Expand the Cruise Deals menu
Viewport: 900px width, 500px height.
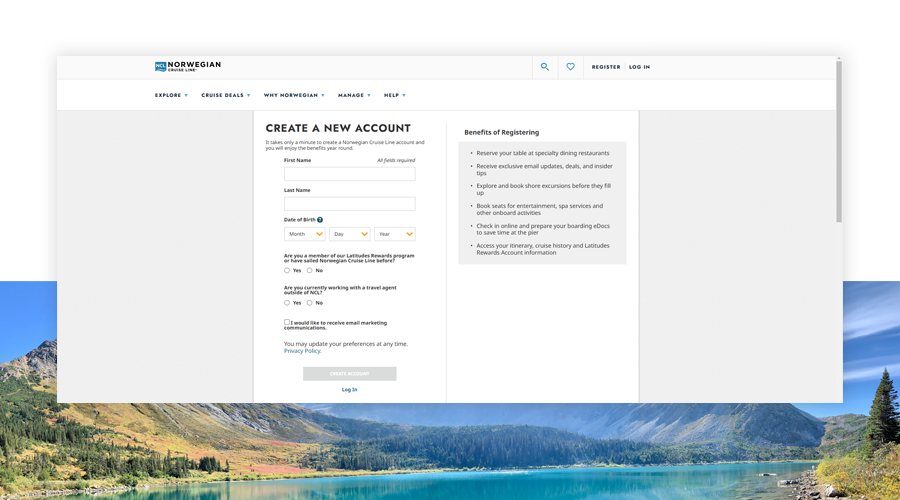[226, 95]
